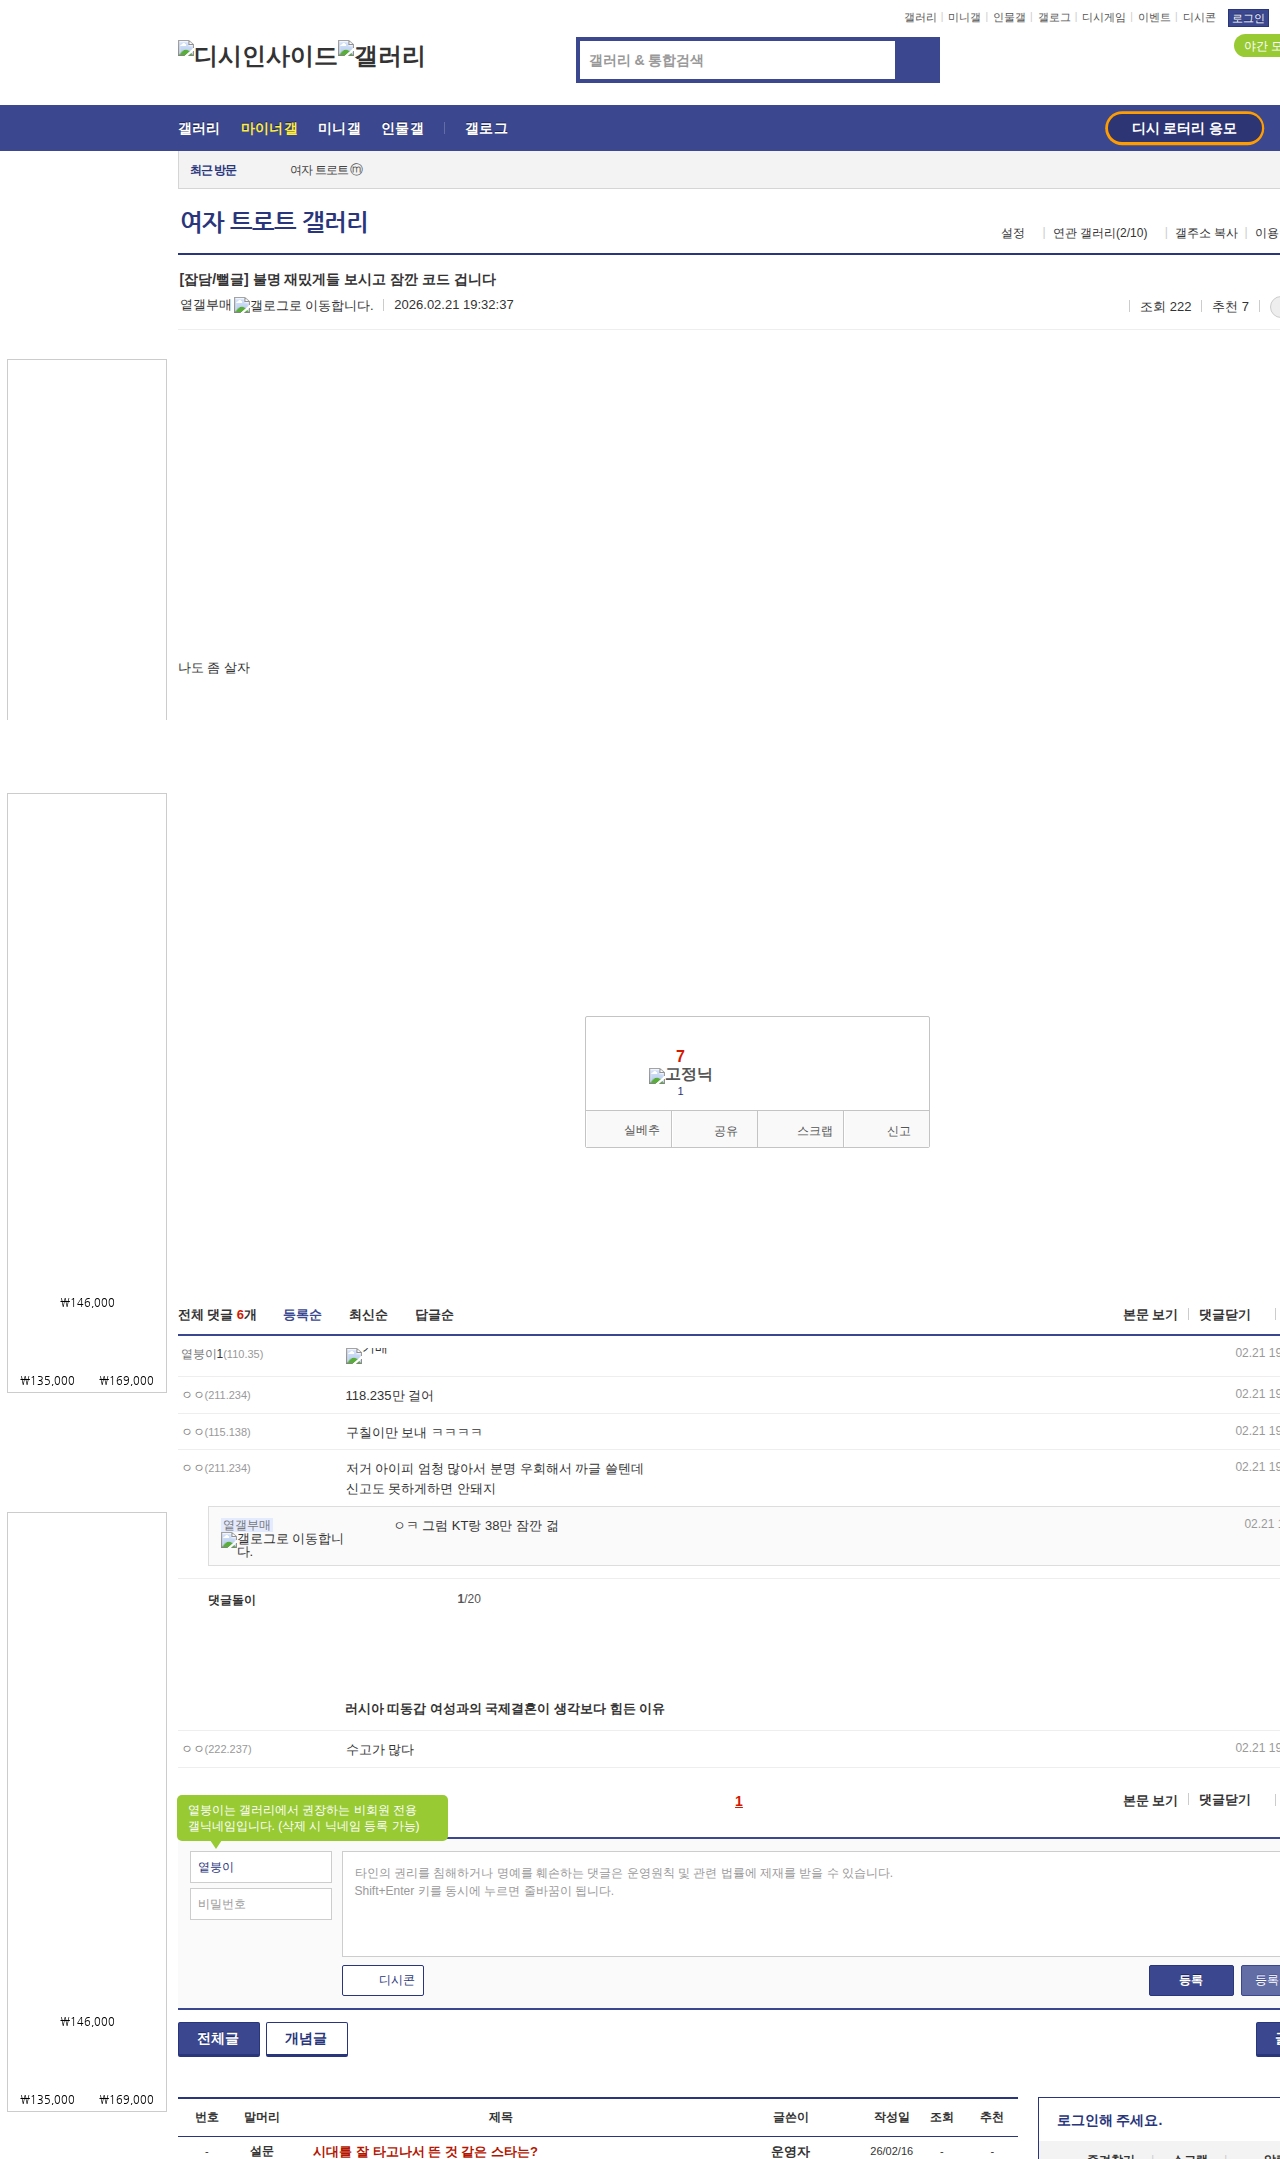Click the 여자 트로트 갤러리 title
Image resolution: width=1280 pixels, height=2159 pixels.
tap(274, 221)
